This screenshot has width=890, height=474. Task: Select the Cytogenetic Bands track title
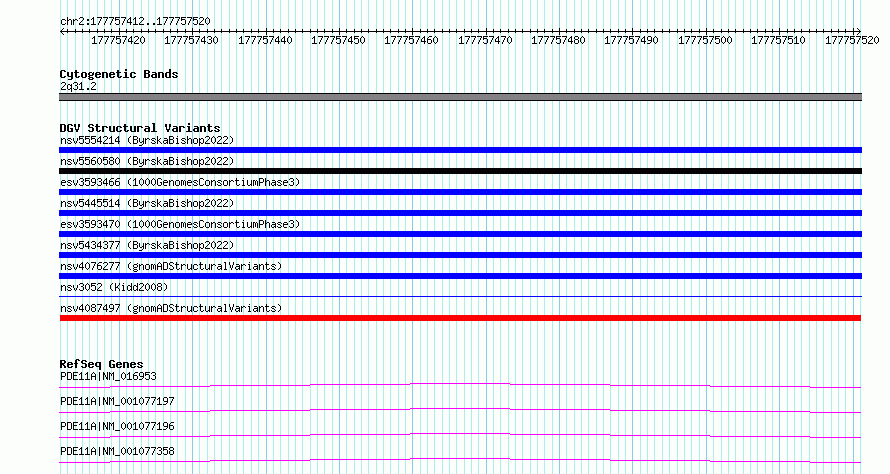click(x=119, y=74)
